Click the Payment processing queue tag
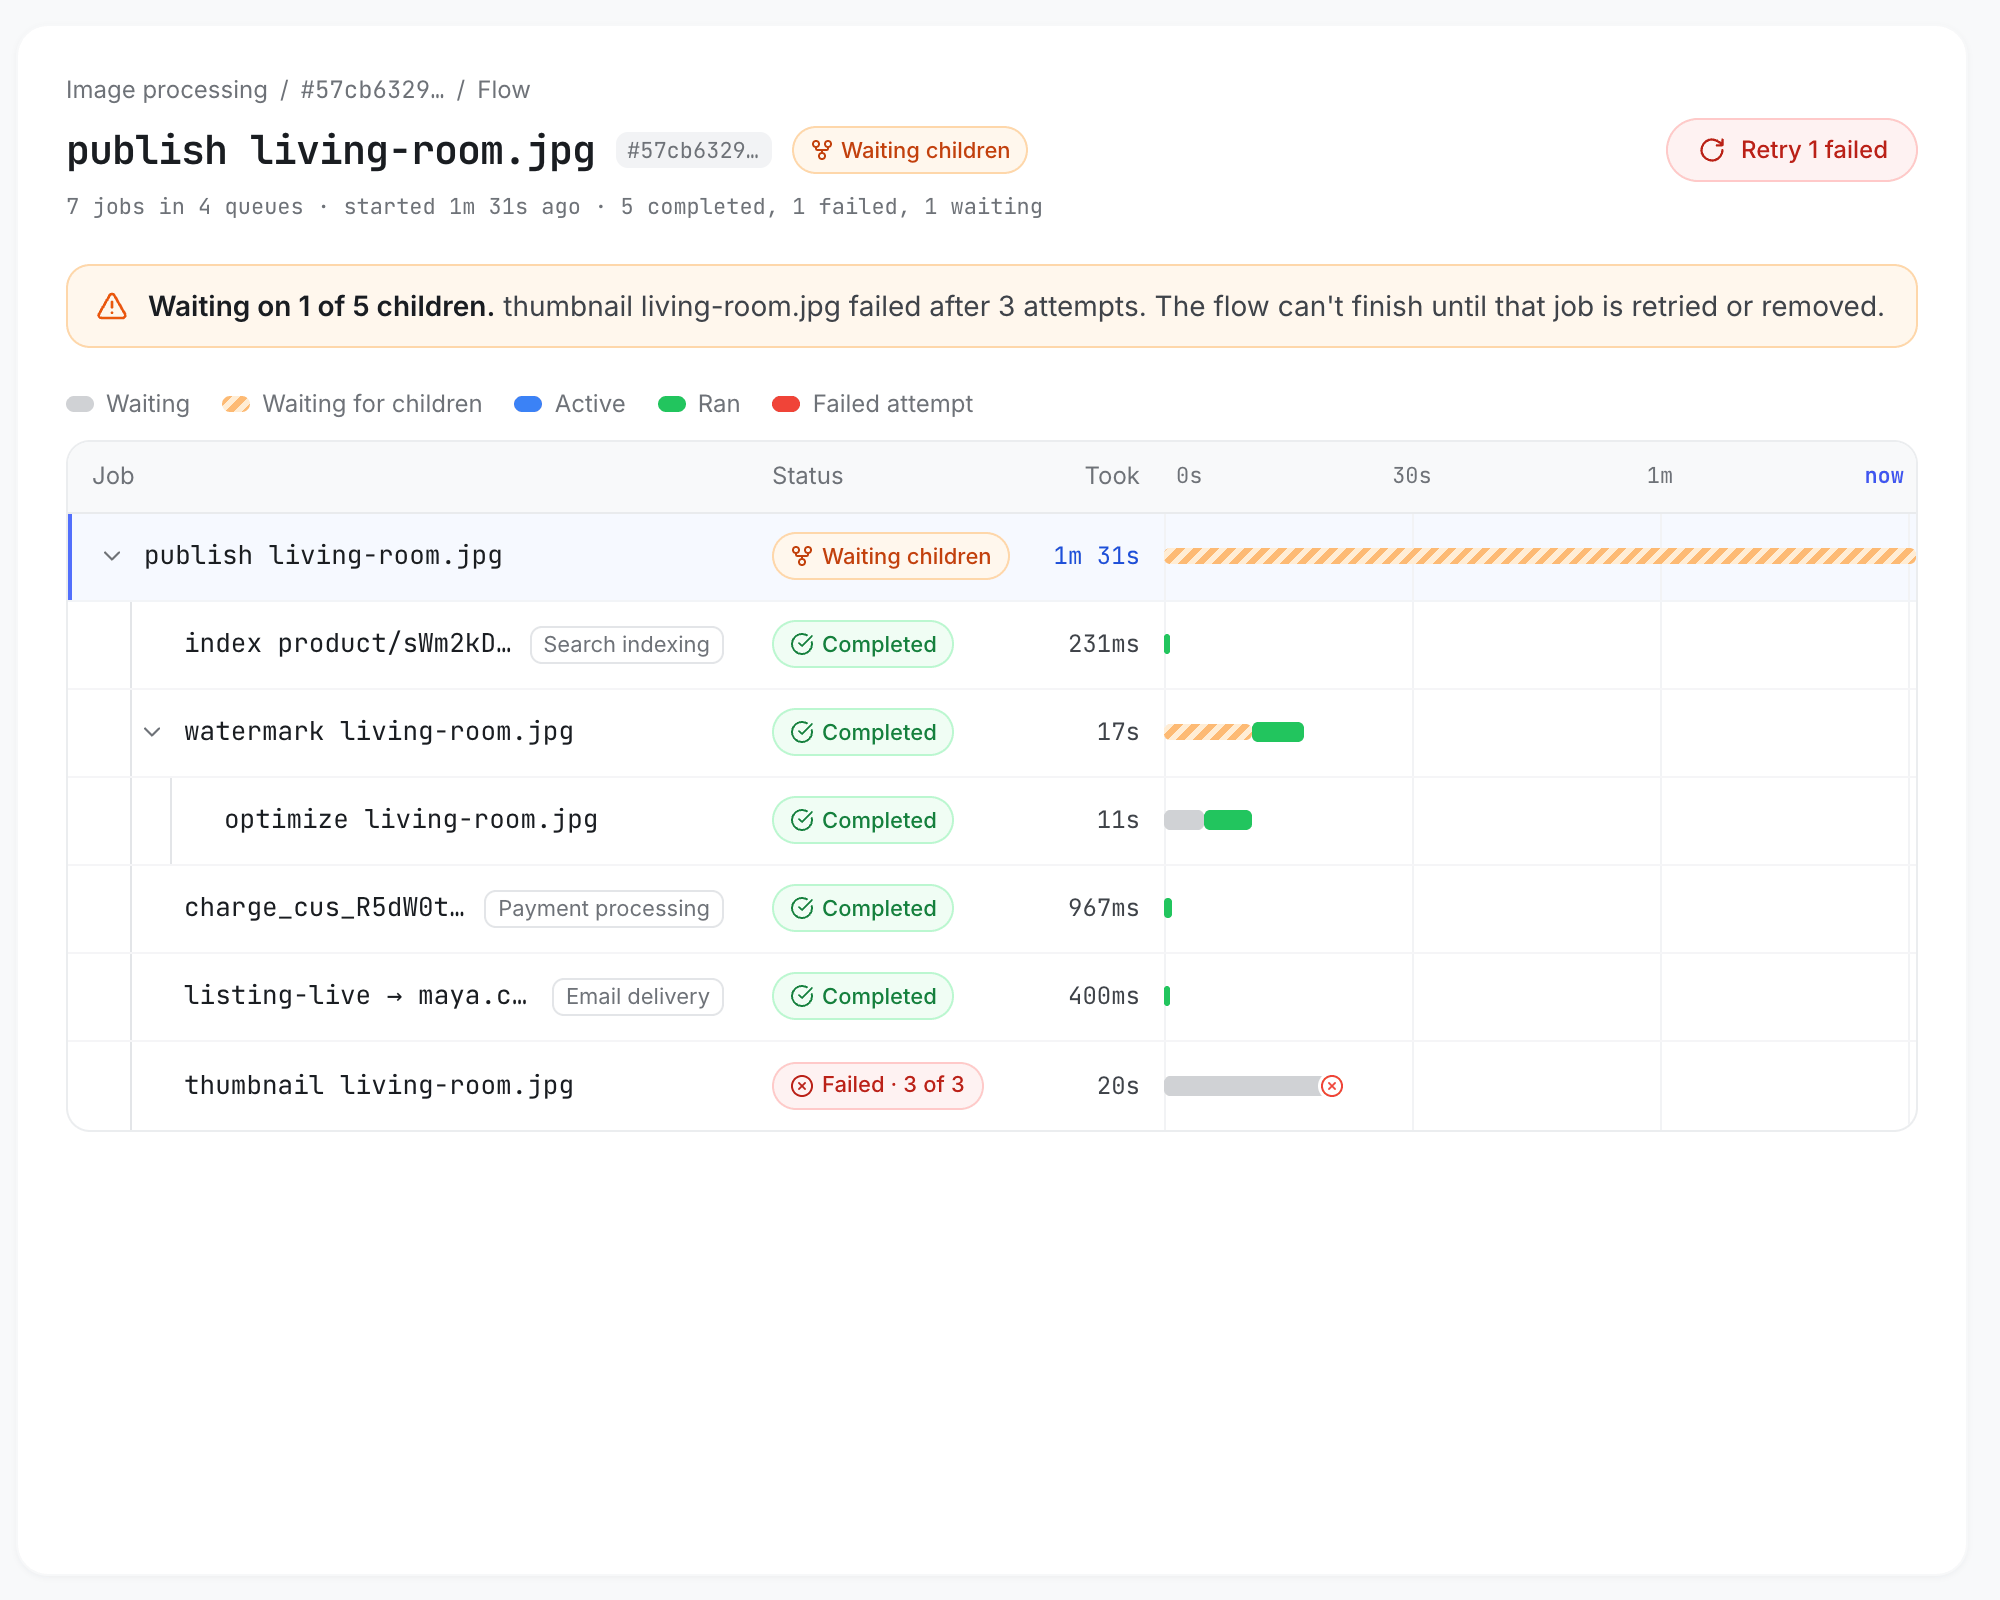The height and width of the screenshot is (1600, 2000). click(604, 908)
